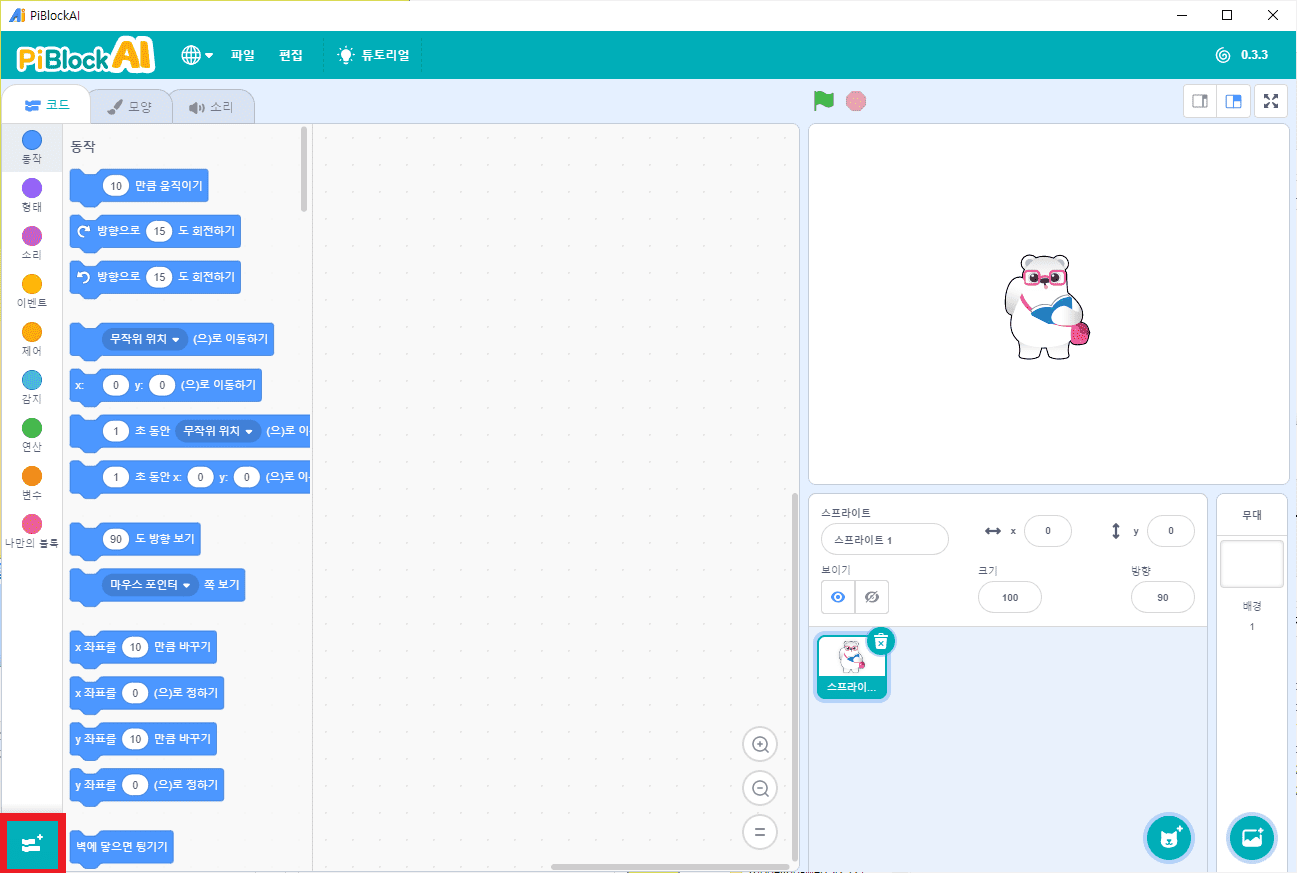Select the 소리 block category circle

[x=32, y=236]
